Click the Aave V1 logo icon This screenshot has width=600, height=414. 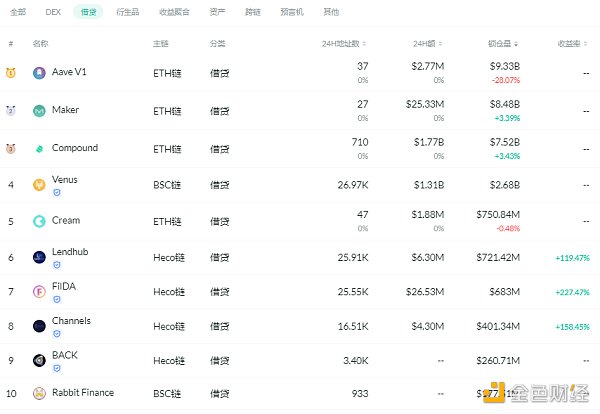pyautogui.click(x=39, y=73)
